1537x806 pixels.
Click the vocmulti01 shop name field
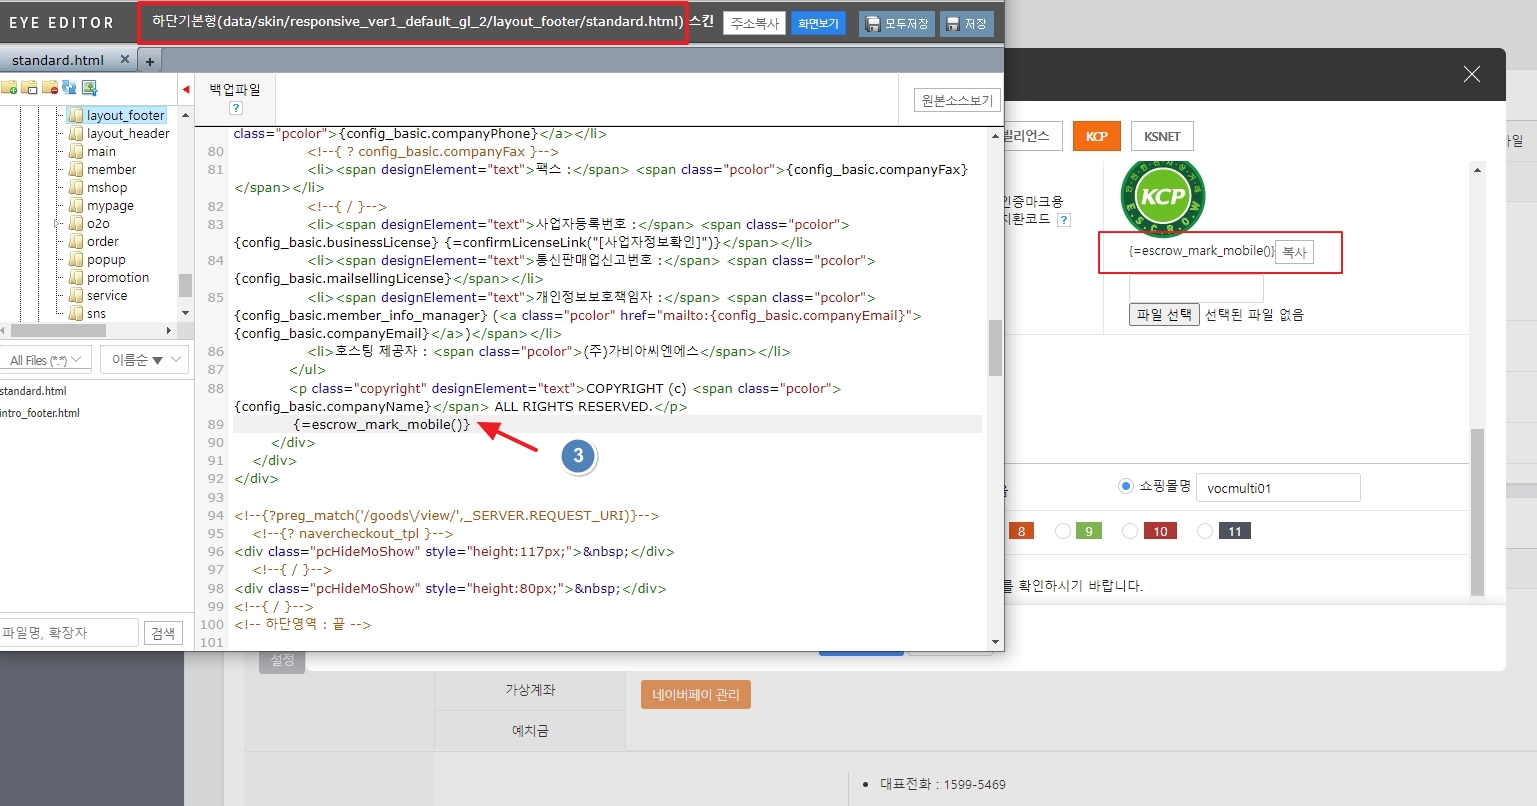pyautogui.click(x=1277, y=488)
